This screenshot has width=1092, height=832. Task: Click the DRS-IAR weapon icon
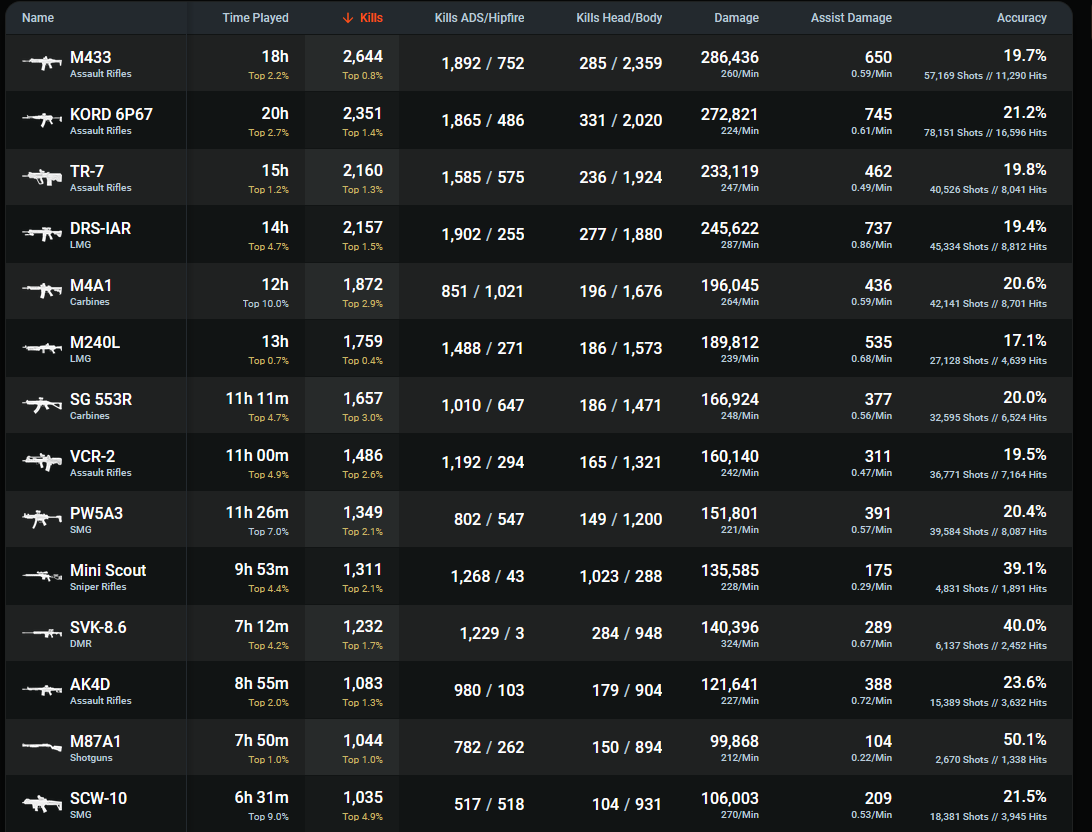click(42, 235)
